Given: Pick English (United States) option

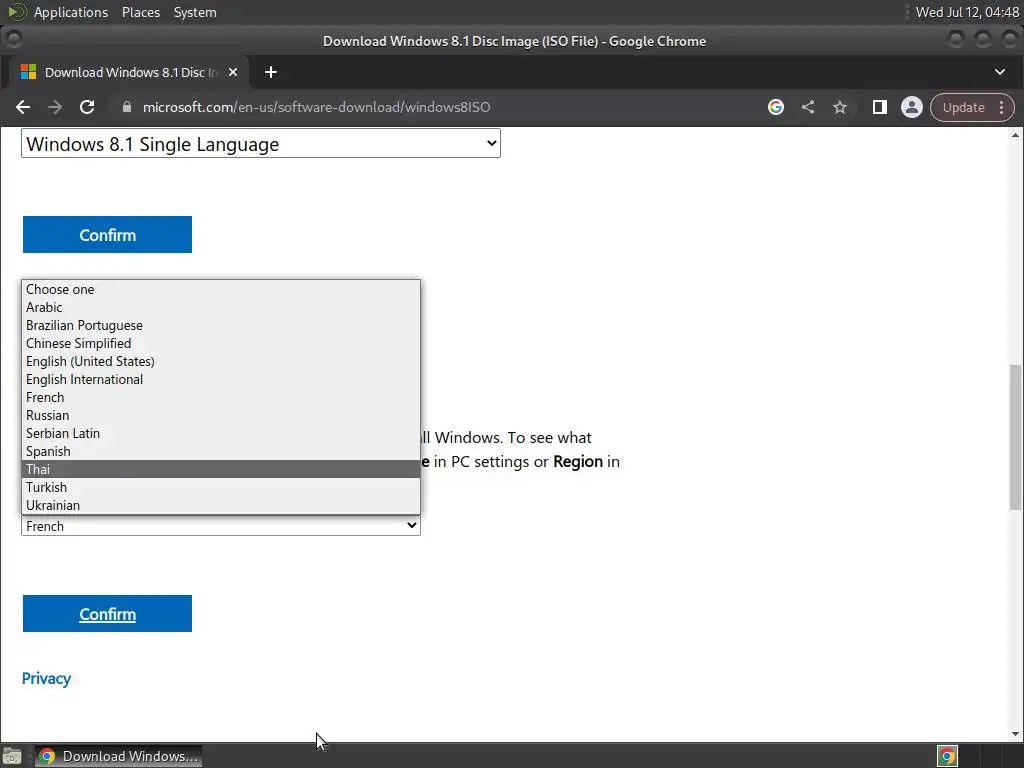Looking at the screenshot, I should [x=221, y=361].
